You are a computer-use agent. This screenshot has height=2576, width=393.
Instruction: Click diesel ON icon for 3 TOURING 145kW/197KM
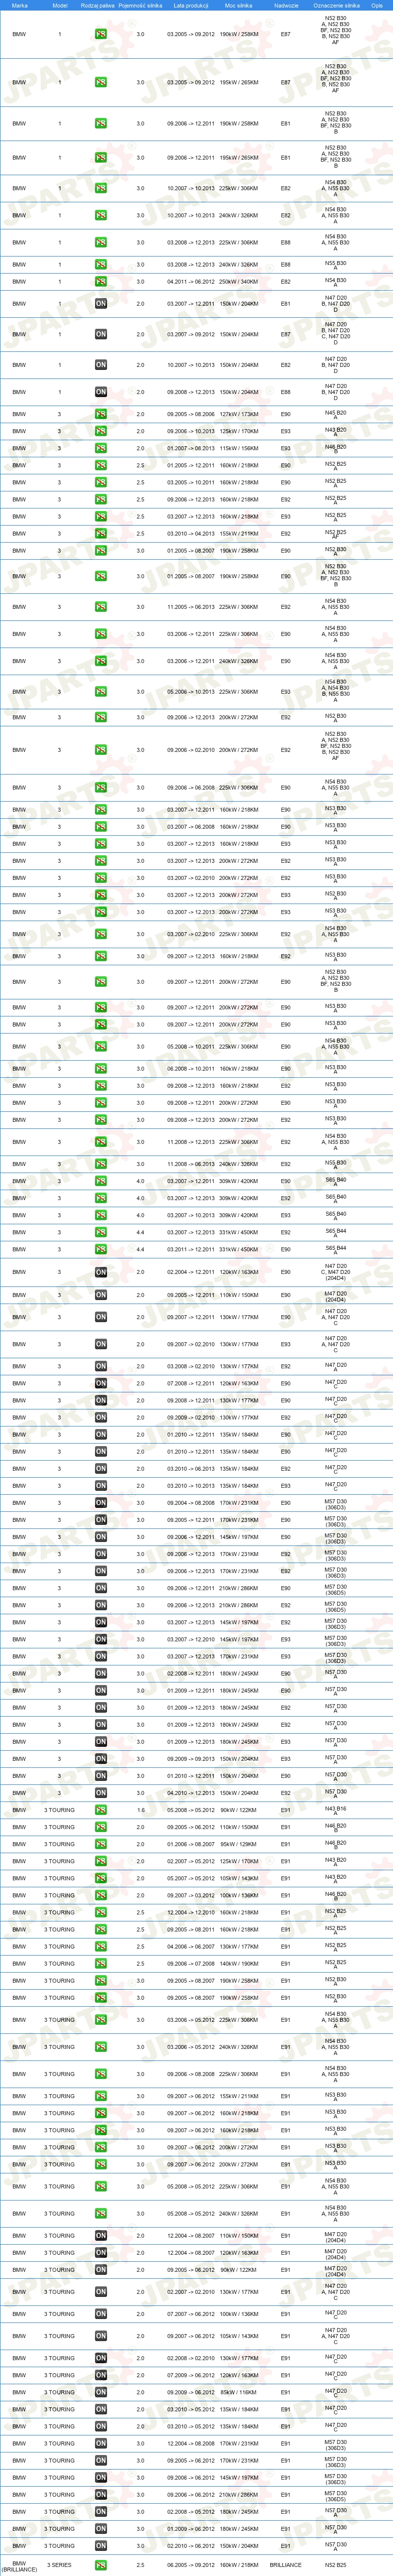[x=101, y=2478]
